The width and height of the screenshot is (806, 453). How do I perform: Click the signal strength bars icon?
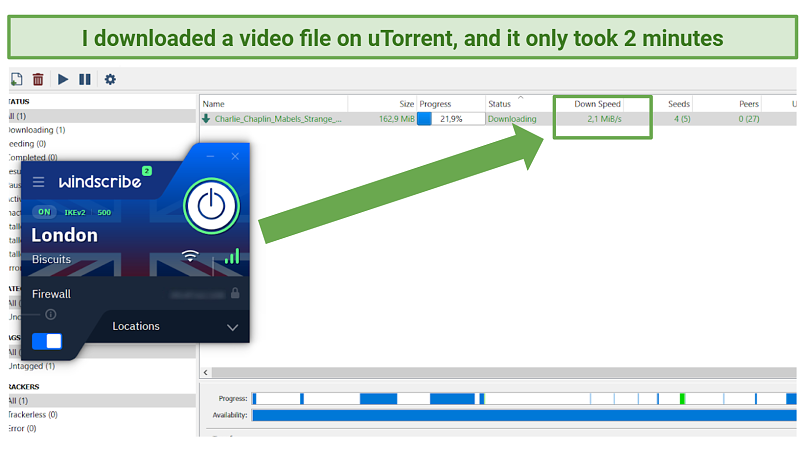pyautogui.click(x=232, y=257)
